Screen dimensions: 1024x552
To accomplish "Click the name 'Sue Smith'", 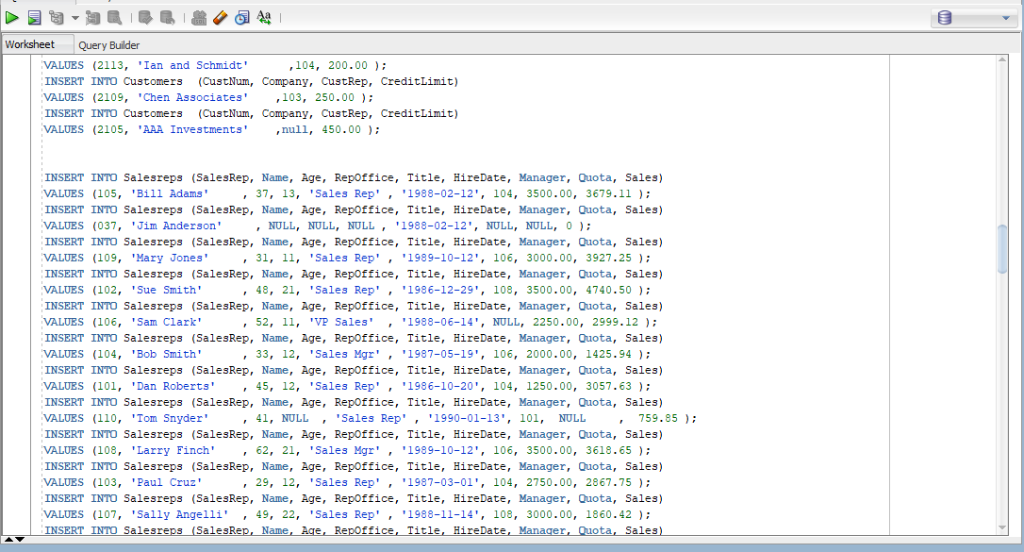I will [x=167, y=289].
